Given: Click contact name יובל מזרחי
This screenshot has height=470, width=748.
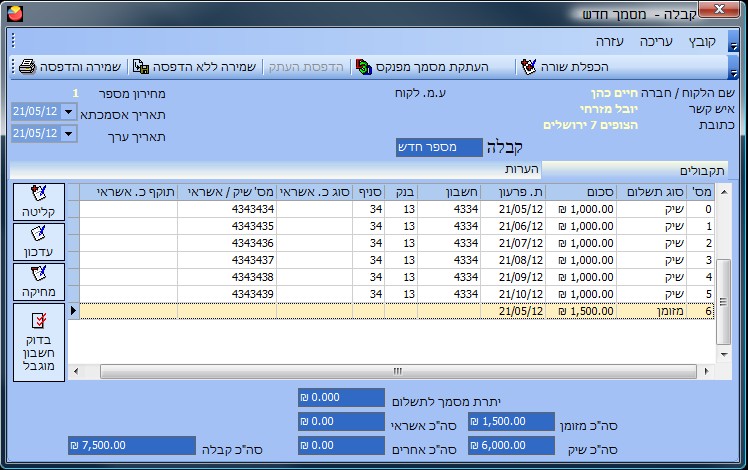Looking at the screenshot, I should tap(609, 109).
